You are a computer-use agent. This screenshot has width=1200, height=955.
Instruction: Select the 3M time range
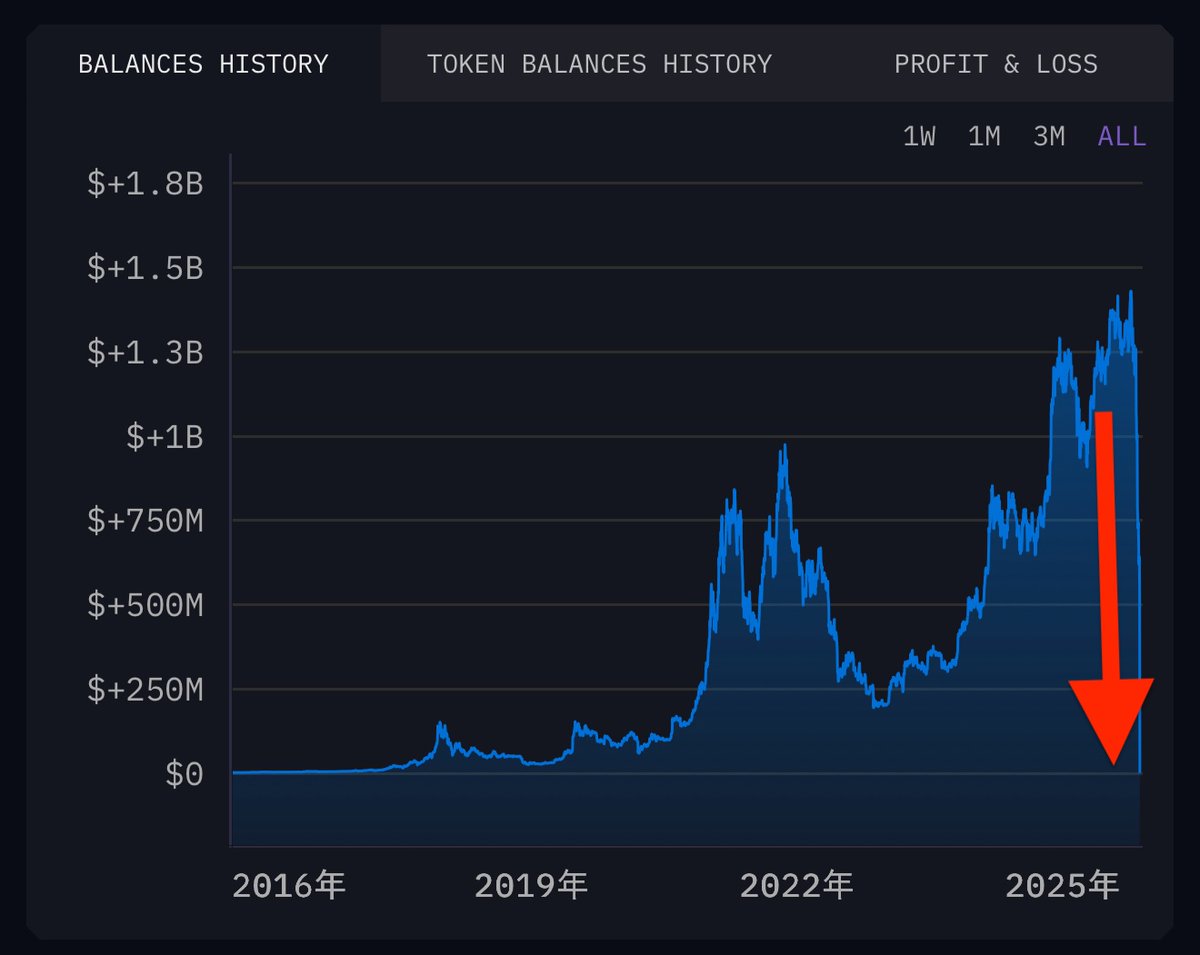click(1049, 137)
